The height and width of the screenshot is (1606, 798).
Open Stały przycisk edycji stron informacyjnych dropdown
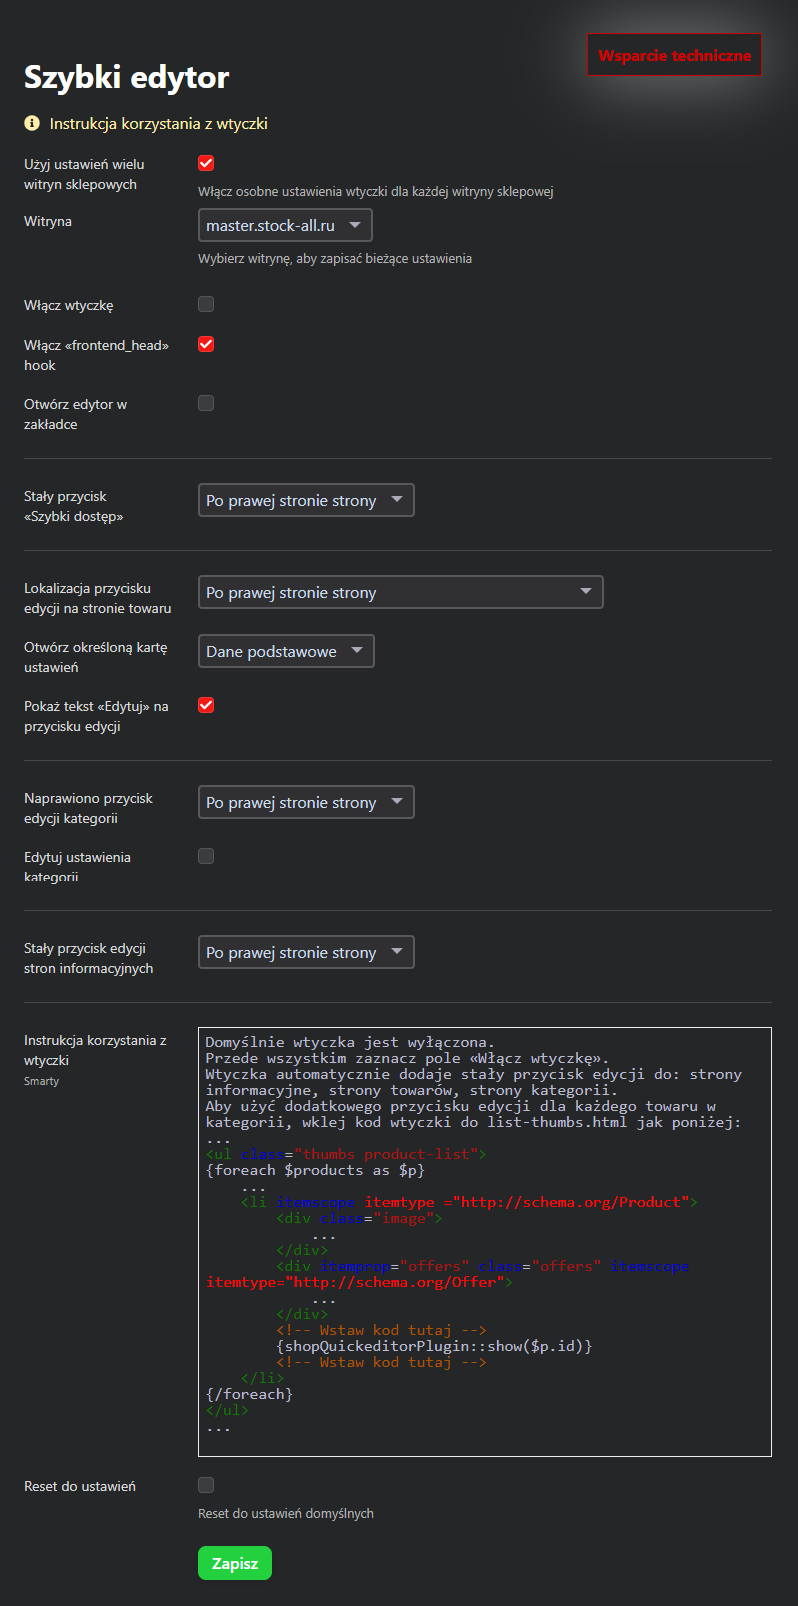pyautogui.click(x=306, y=953)
